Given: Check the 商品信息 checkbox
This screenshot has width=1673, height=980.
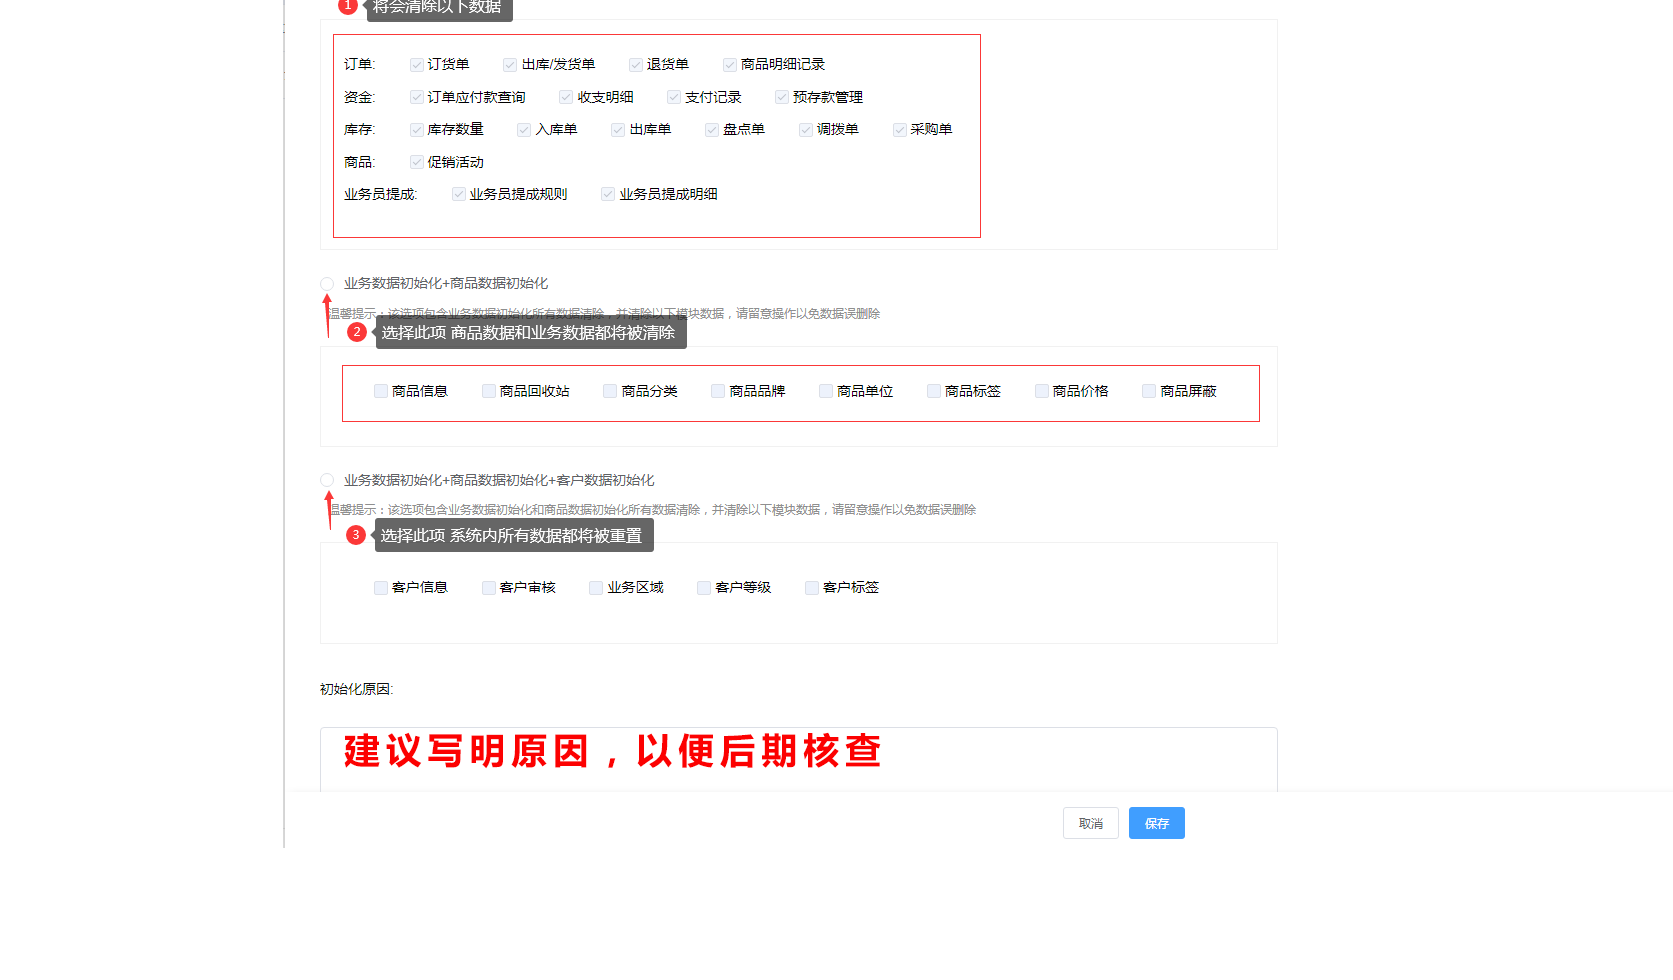Looking at the screenshot, I should point(381,391).
